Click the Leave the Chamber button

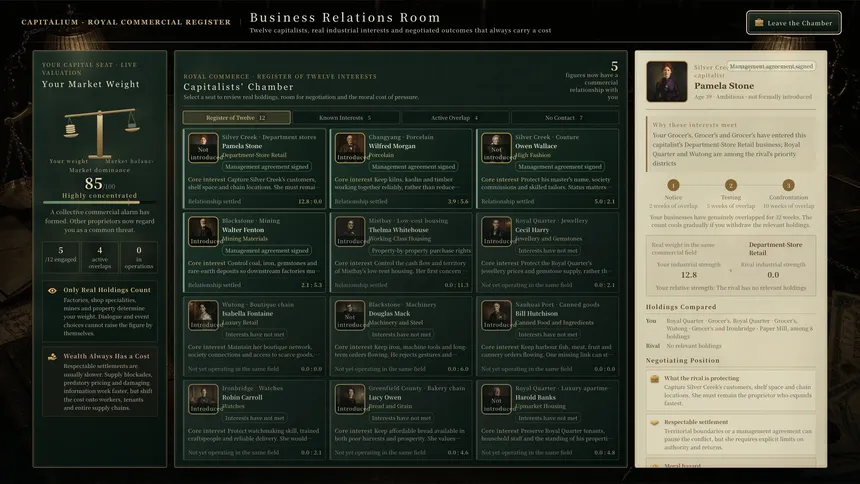794,23
